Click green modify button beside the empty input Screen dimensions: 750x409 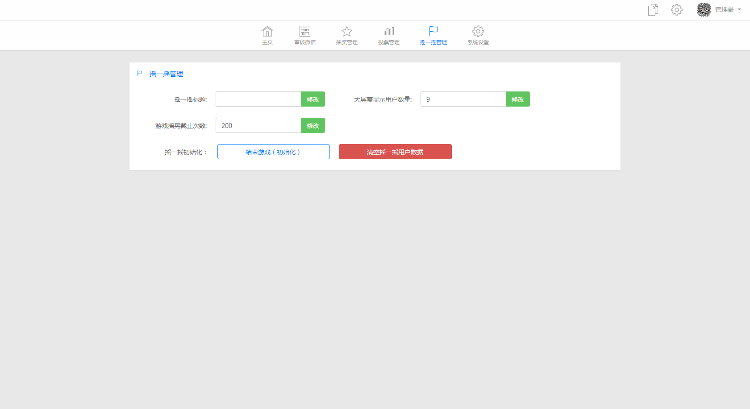coord(313,99)
